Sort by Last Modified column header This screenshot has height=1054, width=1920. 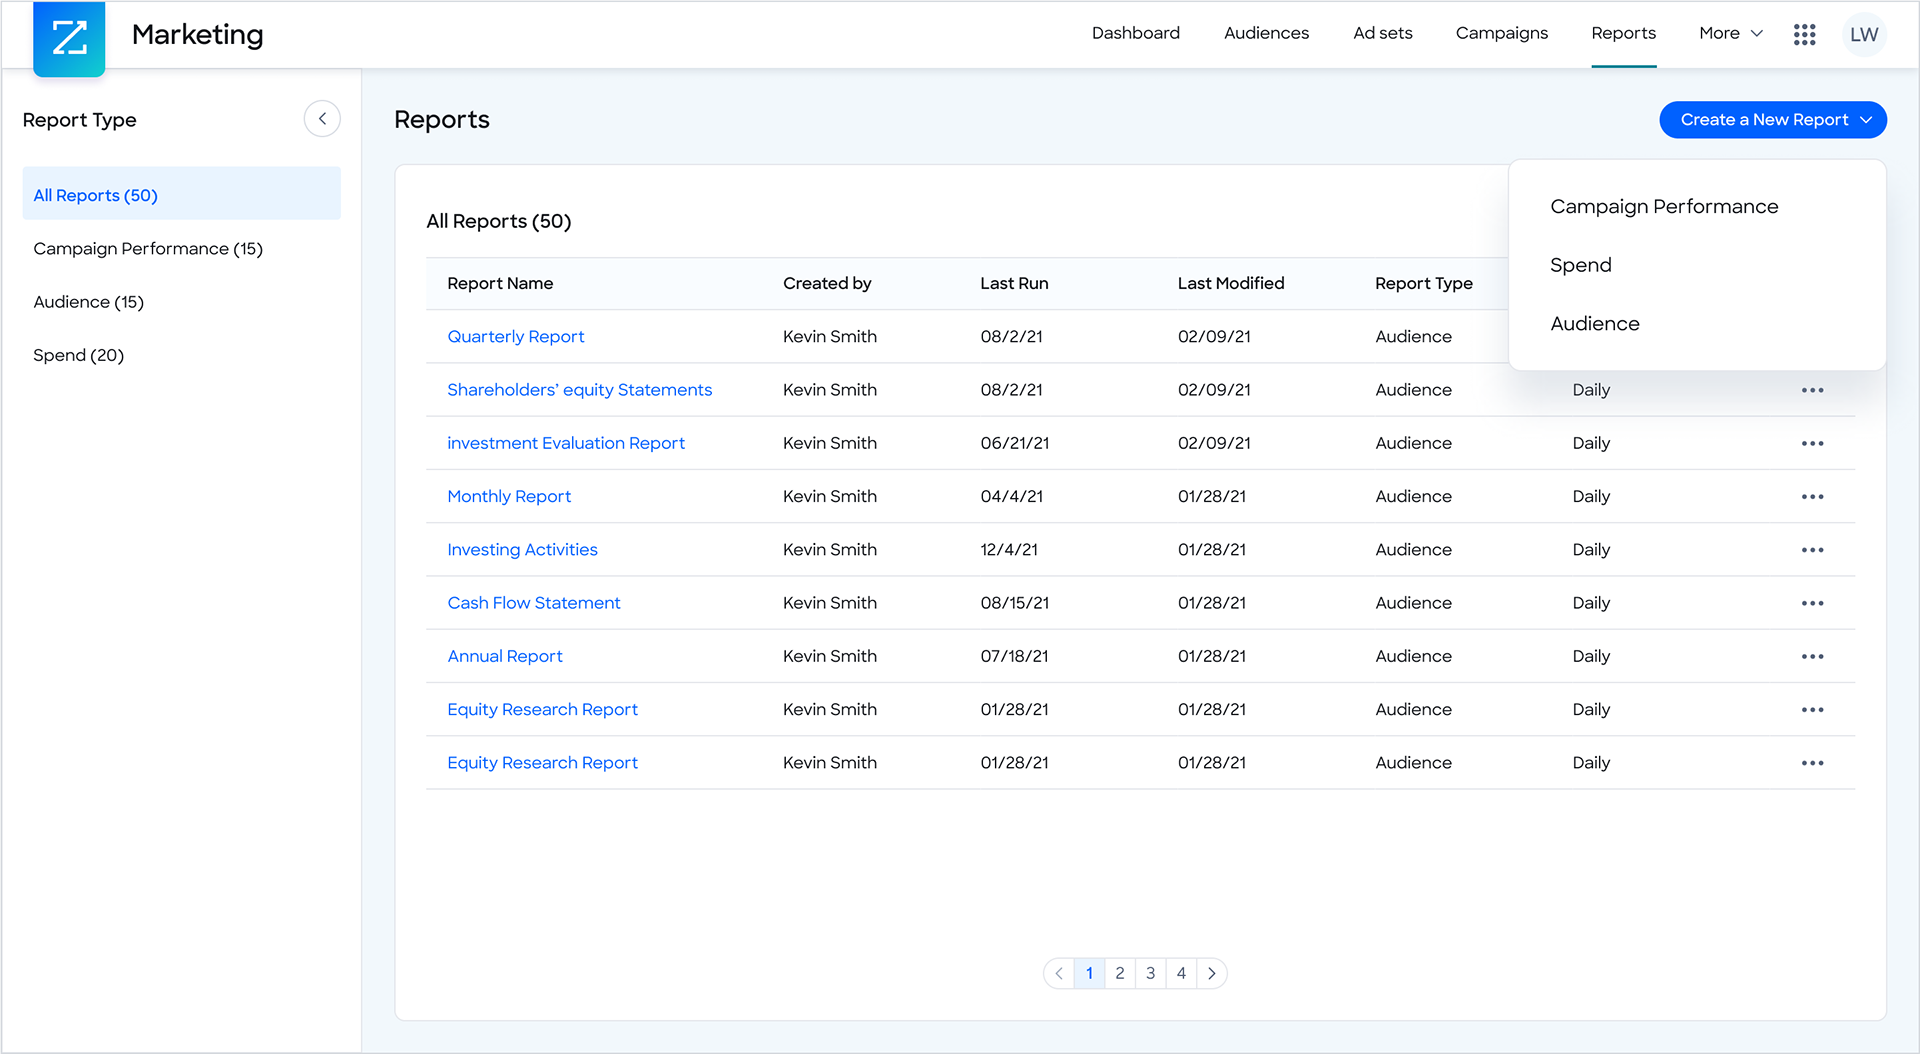click(1231, 283)
